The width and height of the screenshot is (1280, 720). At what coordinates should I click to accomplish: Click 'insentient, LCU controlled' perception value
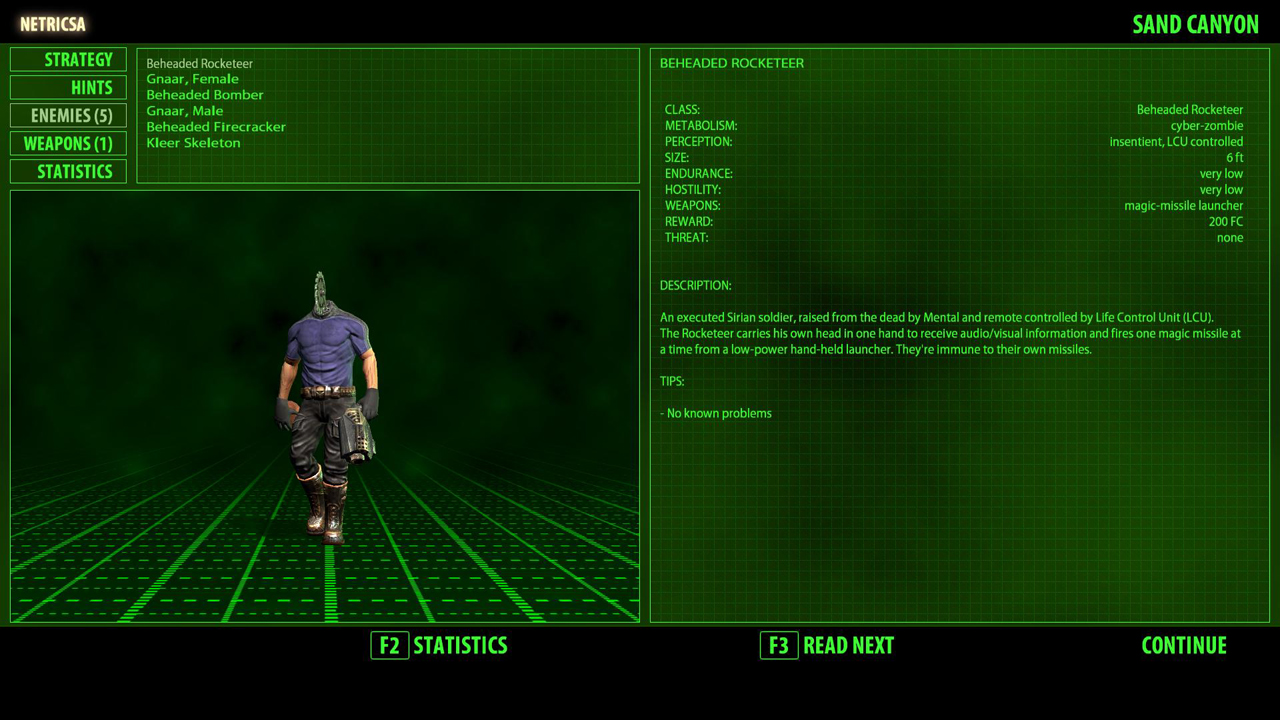[1176, 142]
